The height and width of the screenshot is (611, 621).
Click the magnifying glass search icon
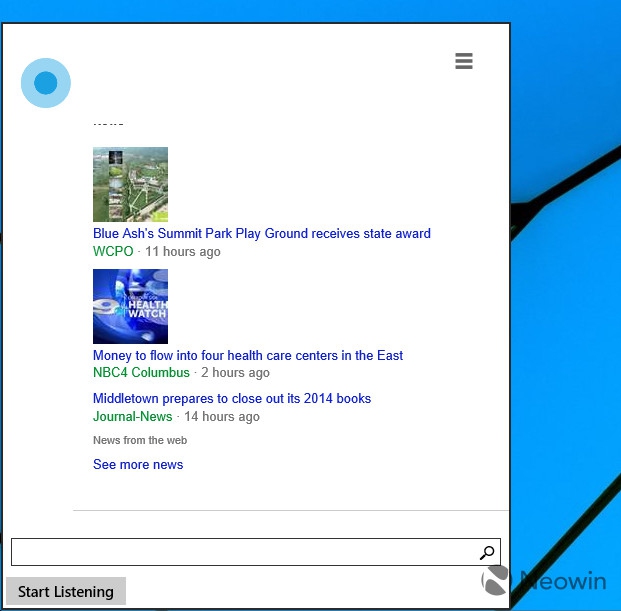(x=487, y=552)
